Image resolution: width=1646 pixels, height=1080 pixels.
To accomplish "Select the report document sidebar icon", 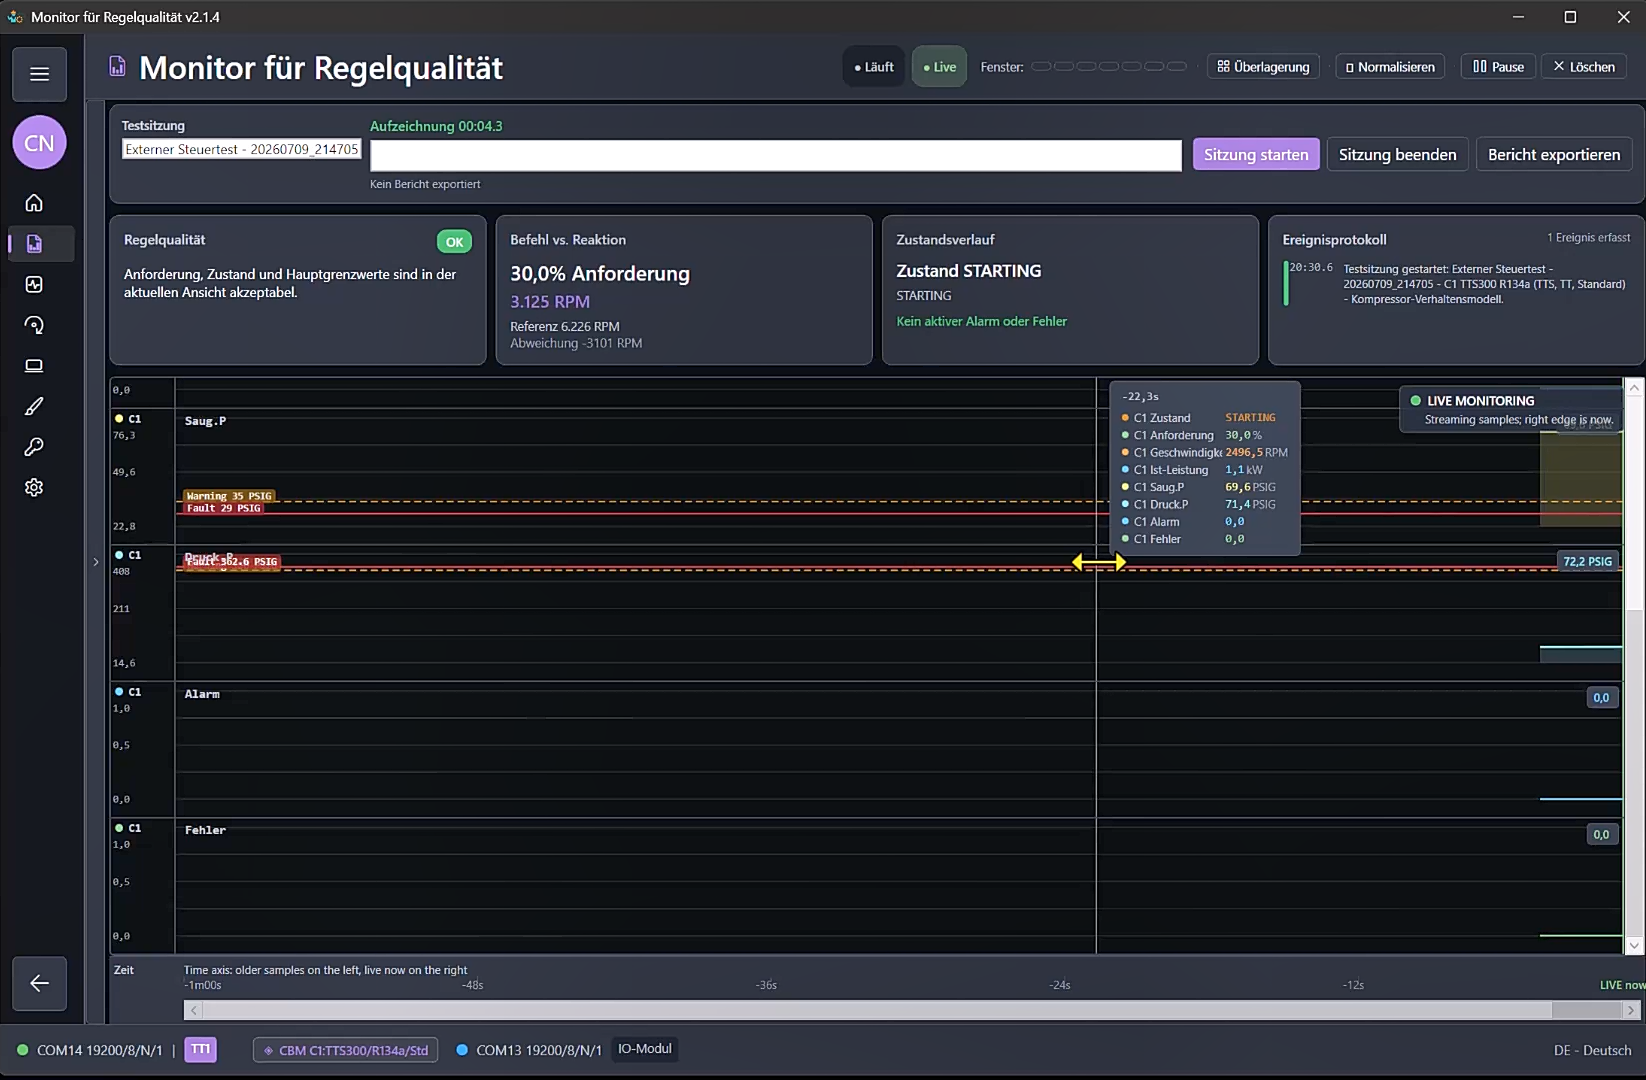I will point(34,244).
